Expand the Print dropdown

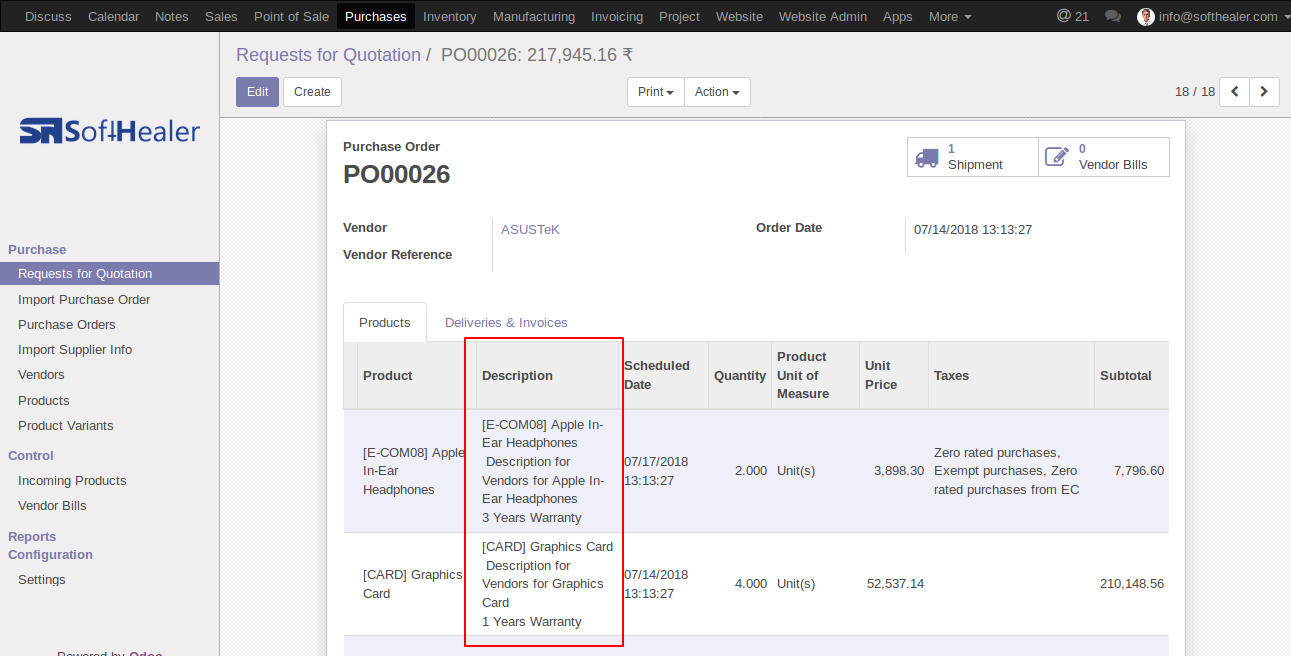point(656,92)
